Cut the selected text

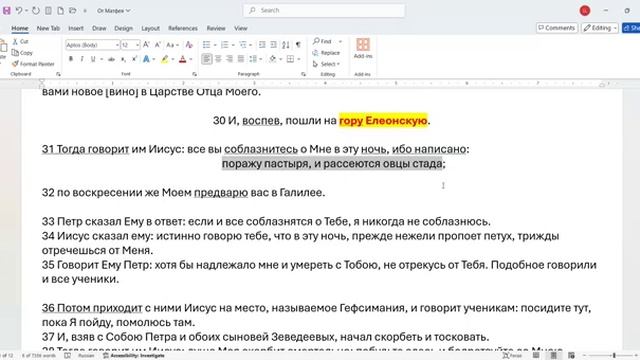(x=20, y=41)
